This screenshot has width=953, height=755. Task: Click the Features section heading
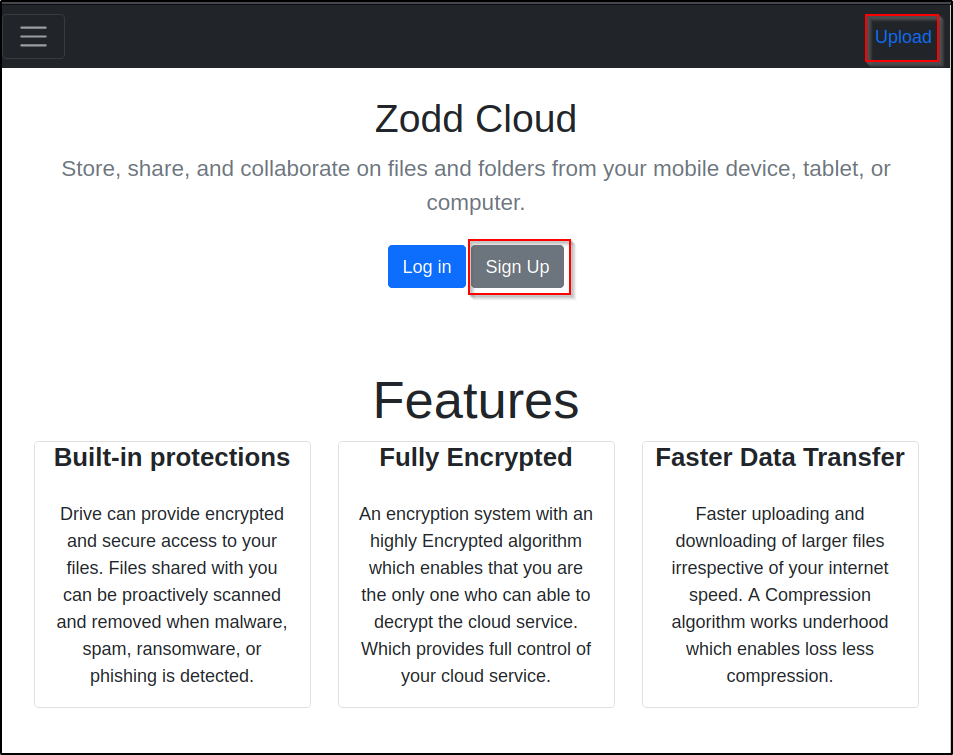pyautogui.click(x=476, y=401)
